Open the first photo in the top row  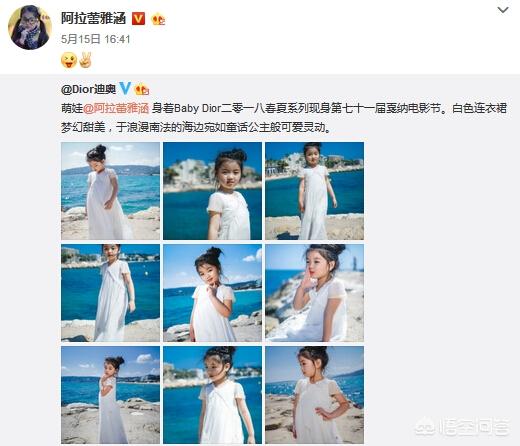110,191
